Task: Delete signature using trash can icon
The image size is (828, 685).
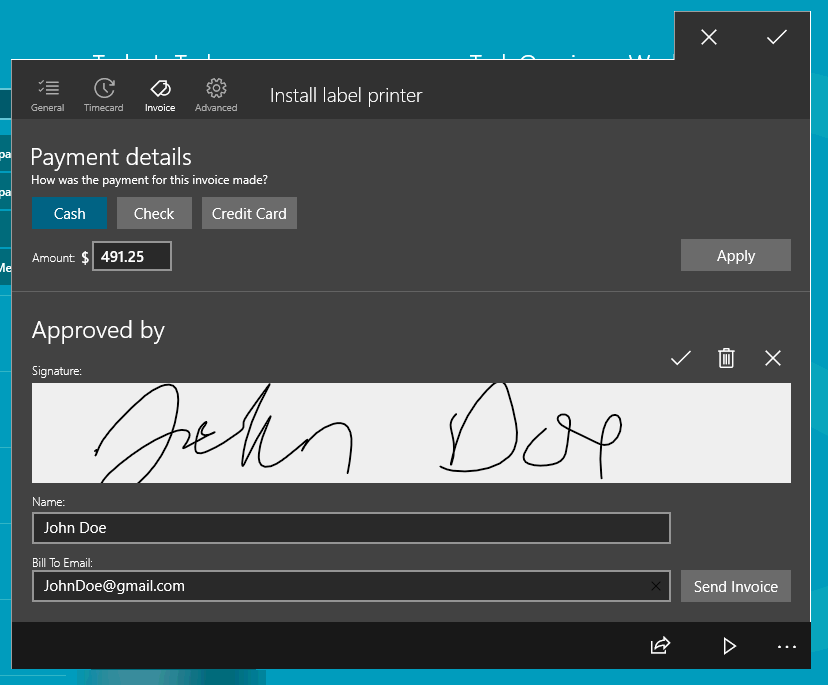Action: (727, 358)
